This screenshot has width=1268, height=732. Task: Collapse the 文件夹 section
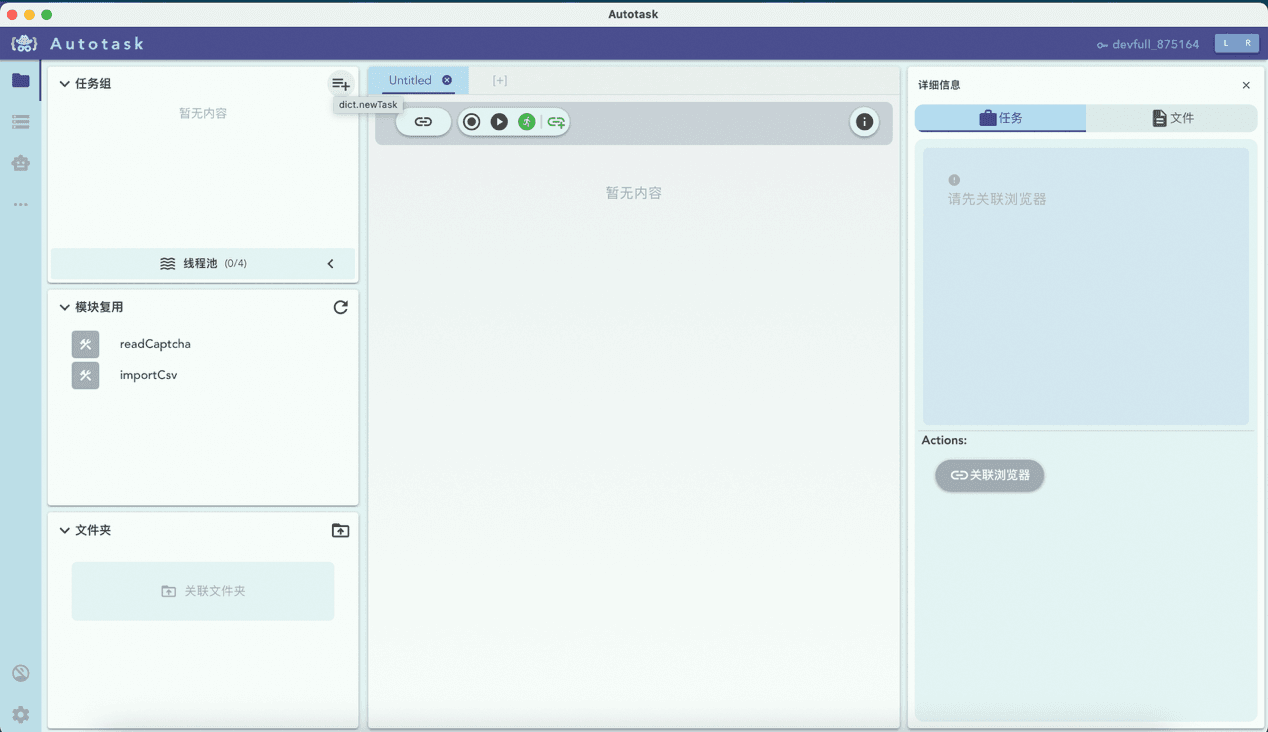65,530
